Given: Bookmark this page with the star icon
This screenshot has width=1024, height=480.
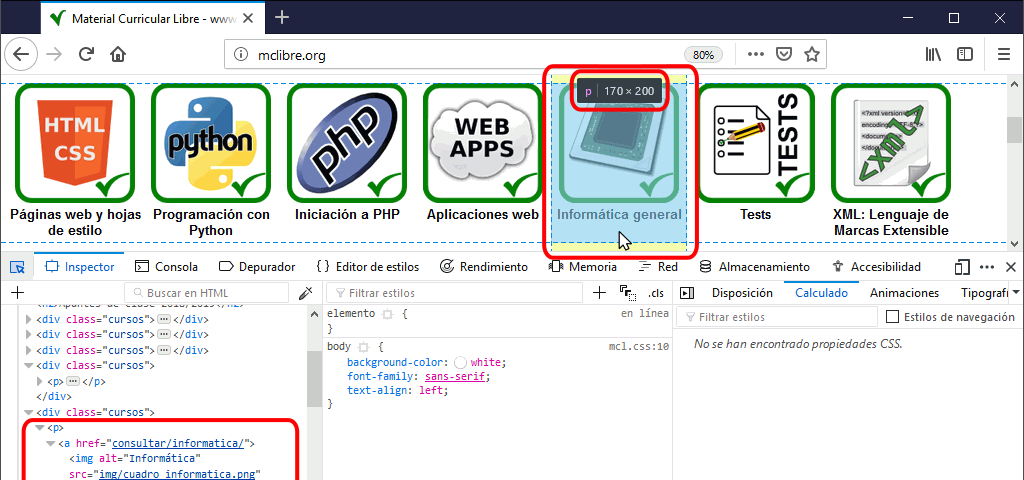Looking at the screenshot, I should tap(812, 55).
